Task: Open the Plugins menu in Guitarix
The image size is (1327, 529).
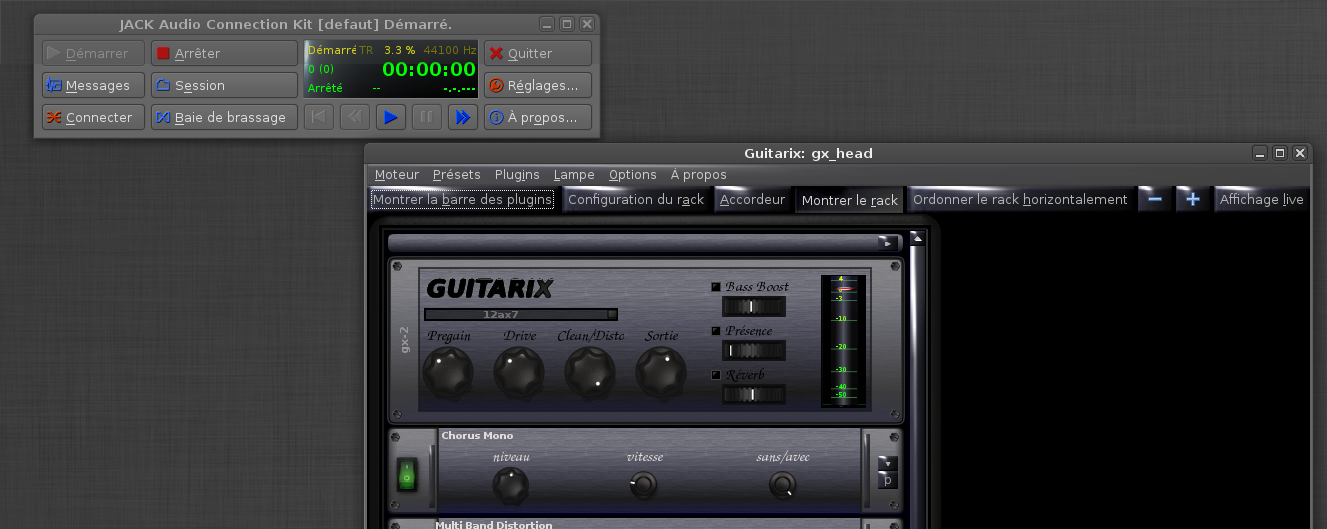Action: (x=517, y=174)
